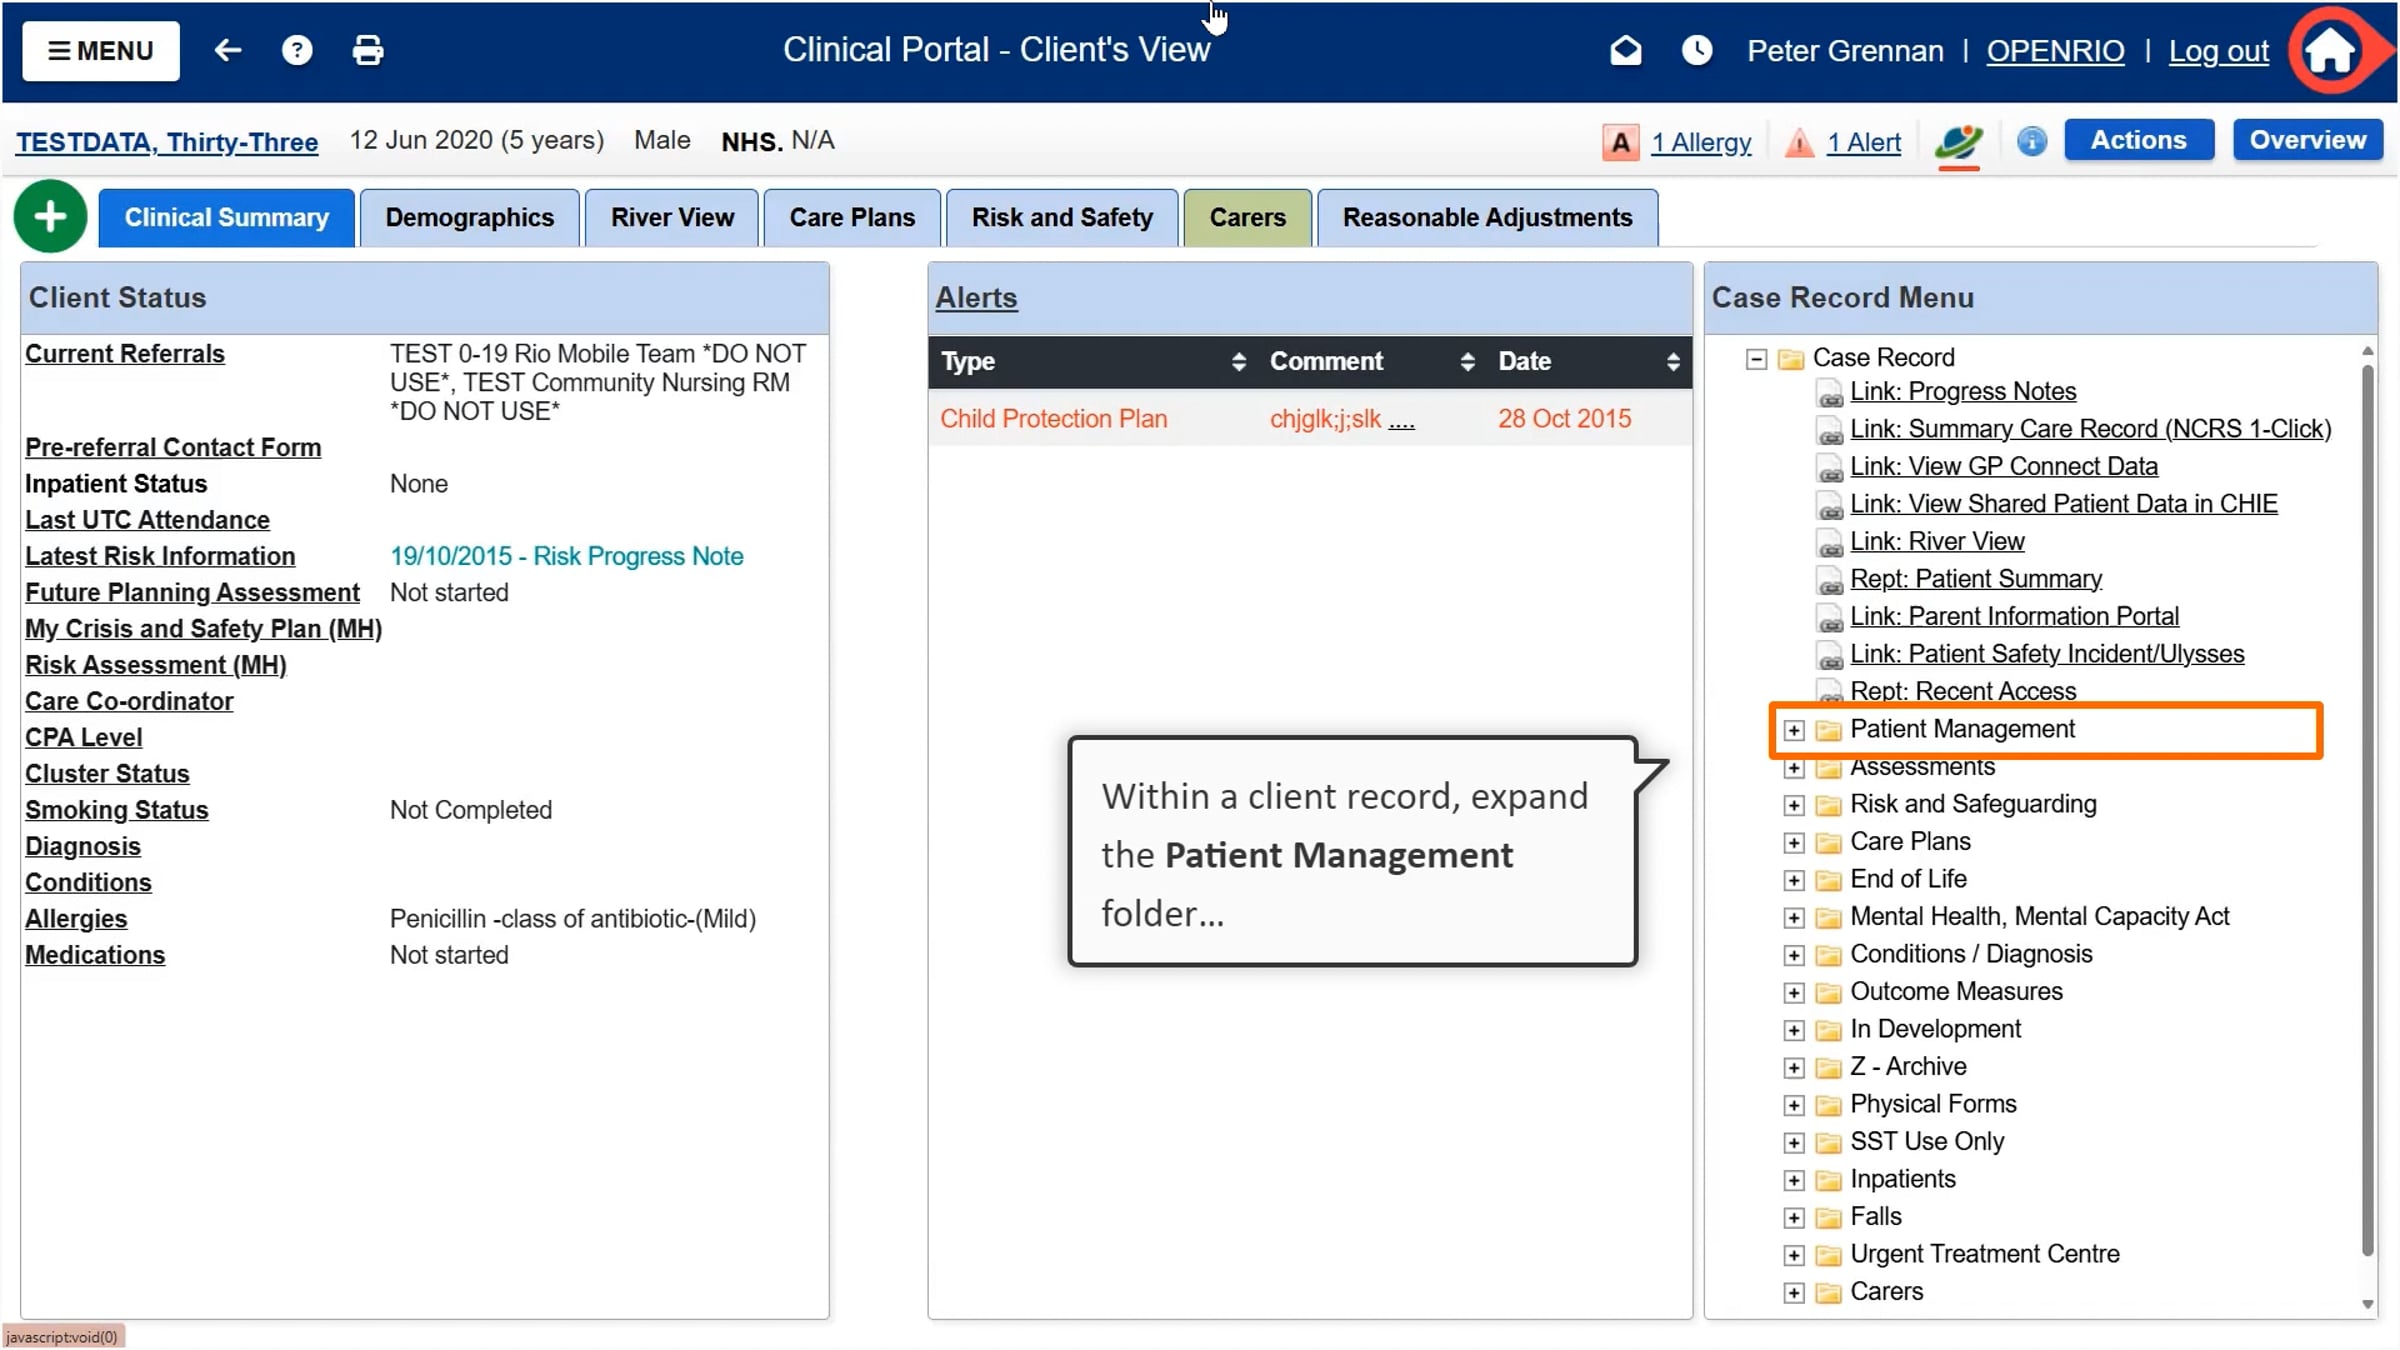
Task: Sort alerts by Type column arrows
Action: tap(1239, 362)
